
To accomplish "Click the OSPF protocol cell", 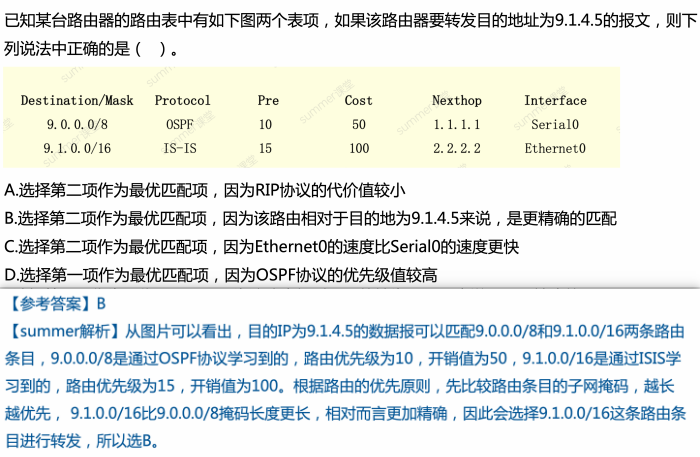I will click(182, 125).
